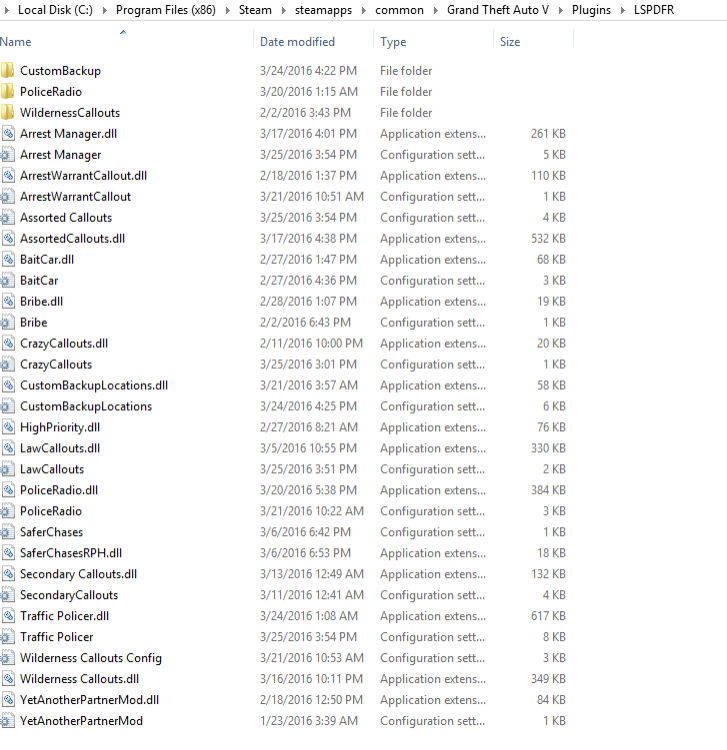Select the LawCallouts config file name

pos(52,469)
